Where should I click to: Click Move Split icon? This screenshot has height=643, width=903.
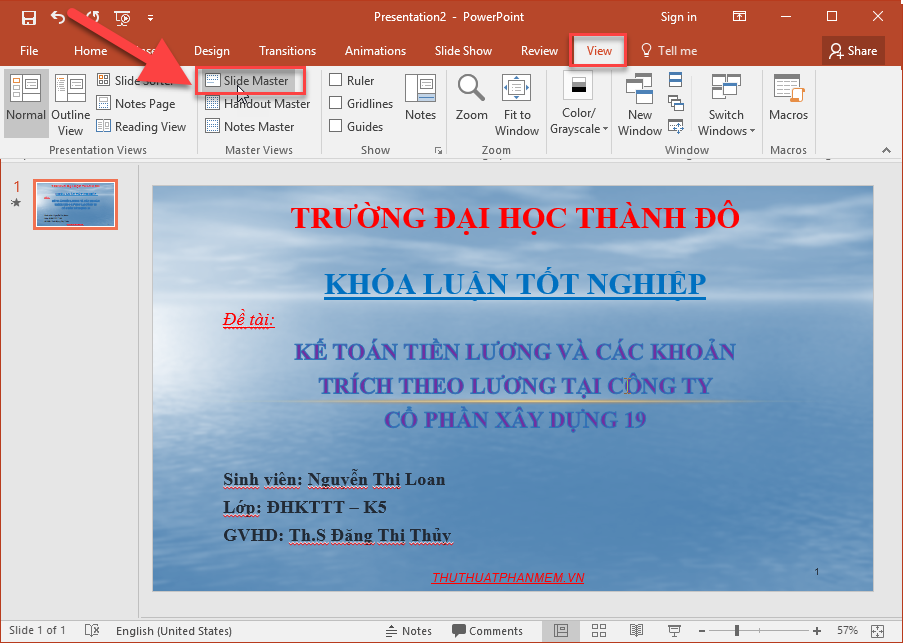tap(676, 126)
